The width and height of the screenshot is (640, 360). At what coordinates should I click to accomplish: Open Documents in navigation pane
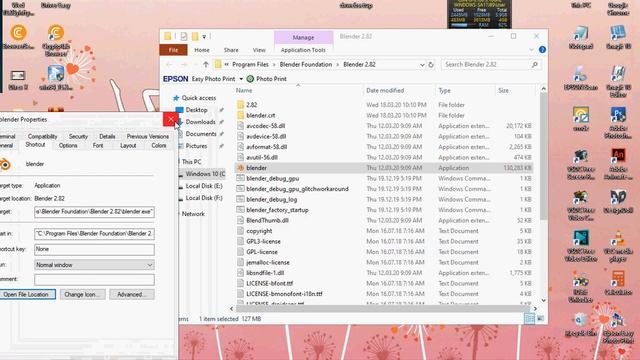(201, 133)
